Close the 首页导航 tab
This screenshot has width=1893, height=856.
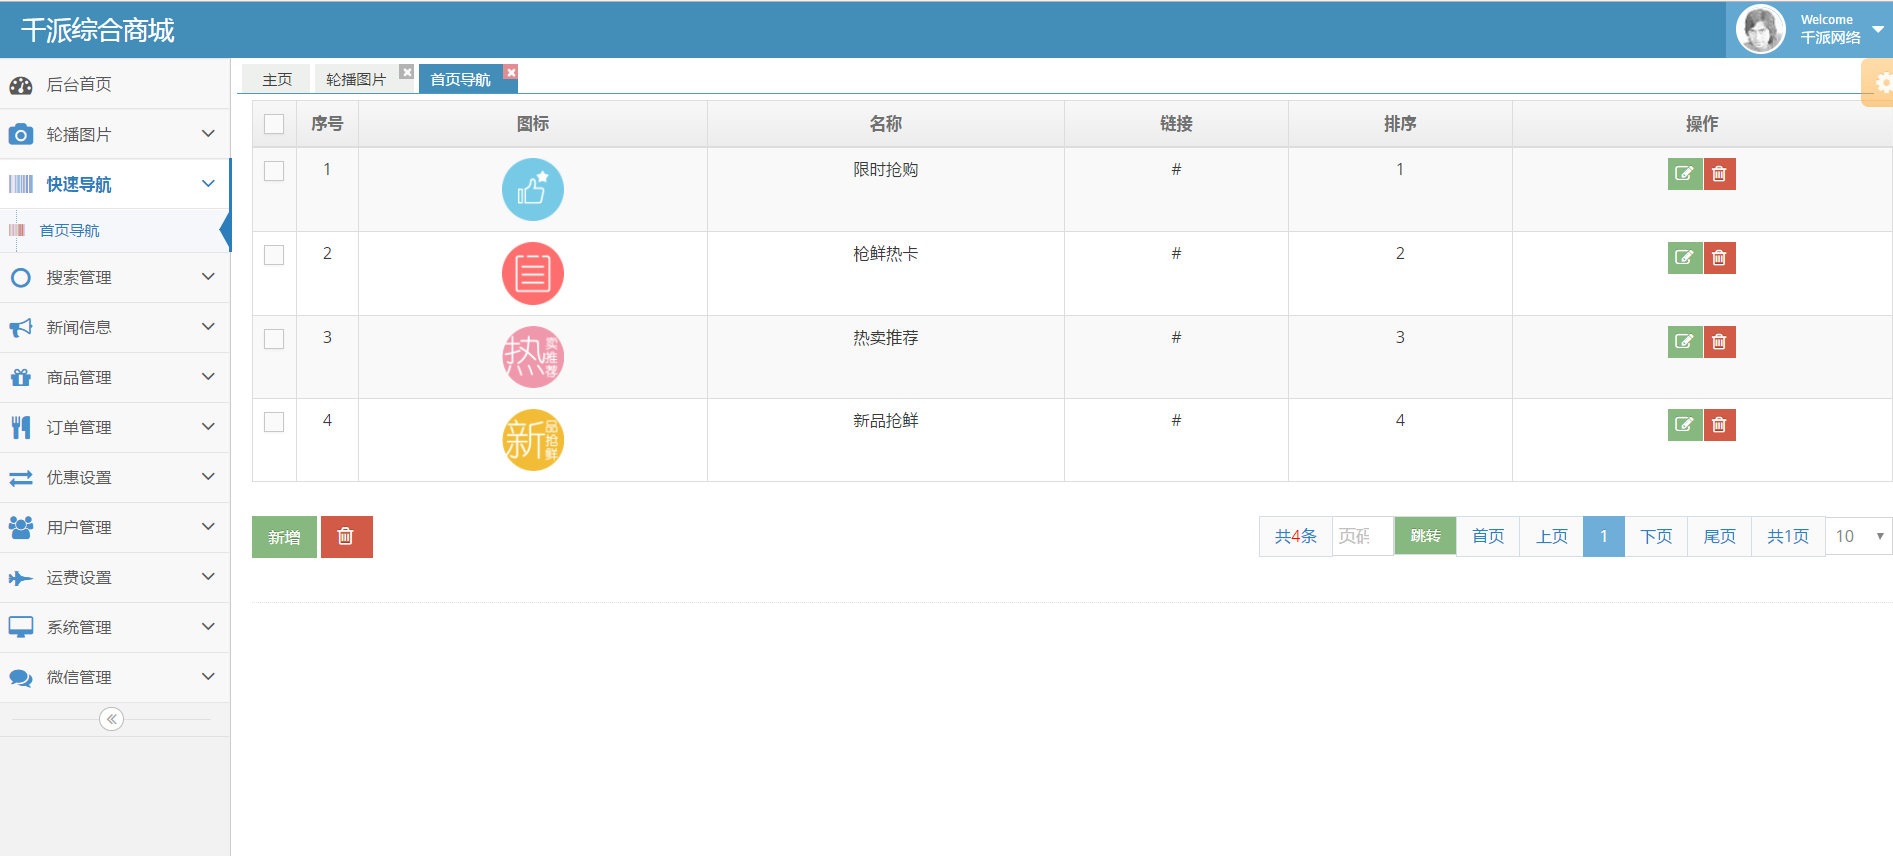[x=511, y=72]
